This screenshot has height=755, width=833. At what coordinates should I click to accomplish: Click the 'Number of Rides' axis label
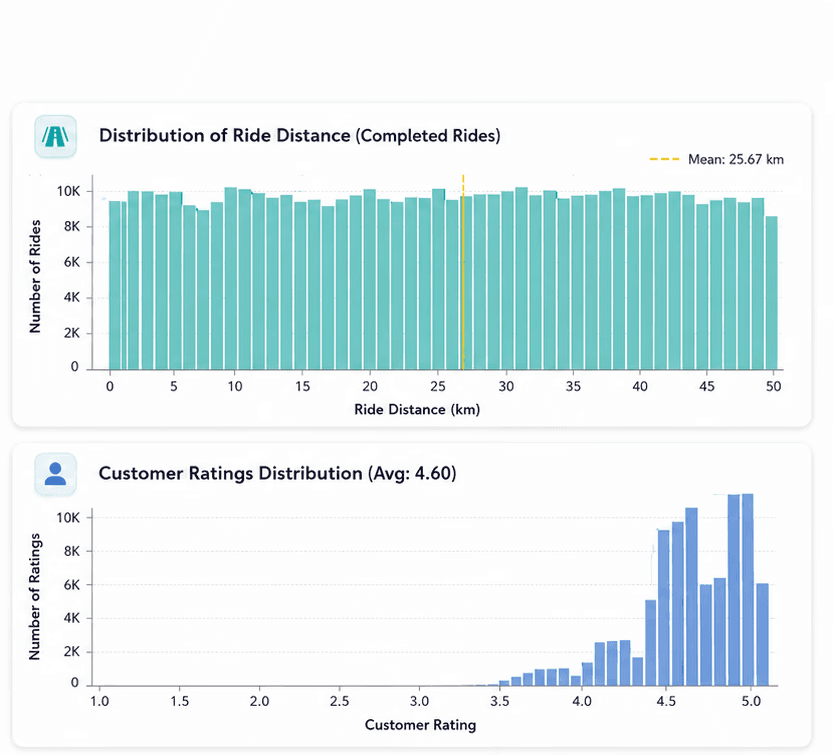tap(35, 276)
